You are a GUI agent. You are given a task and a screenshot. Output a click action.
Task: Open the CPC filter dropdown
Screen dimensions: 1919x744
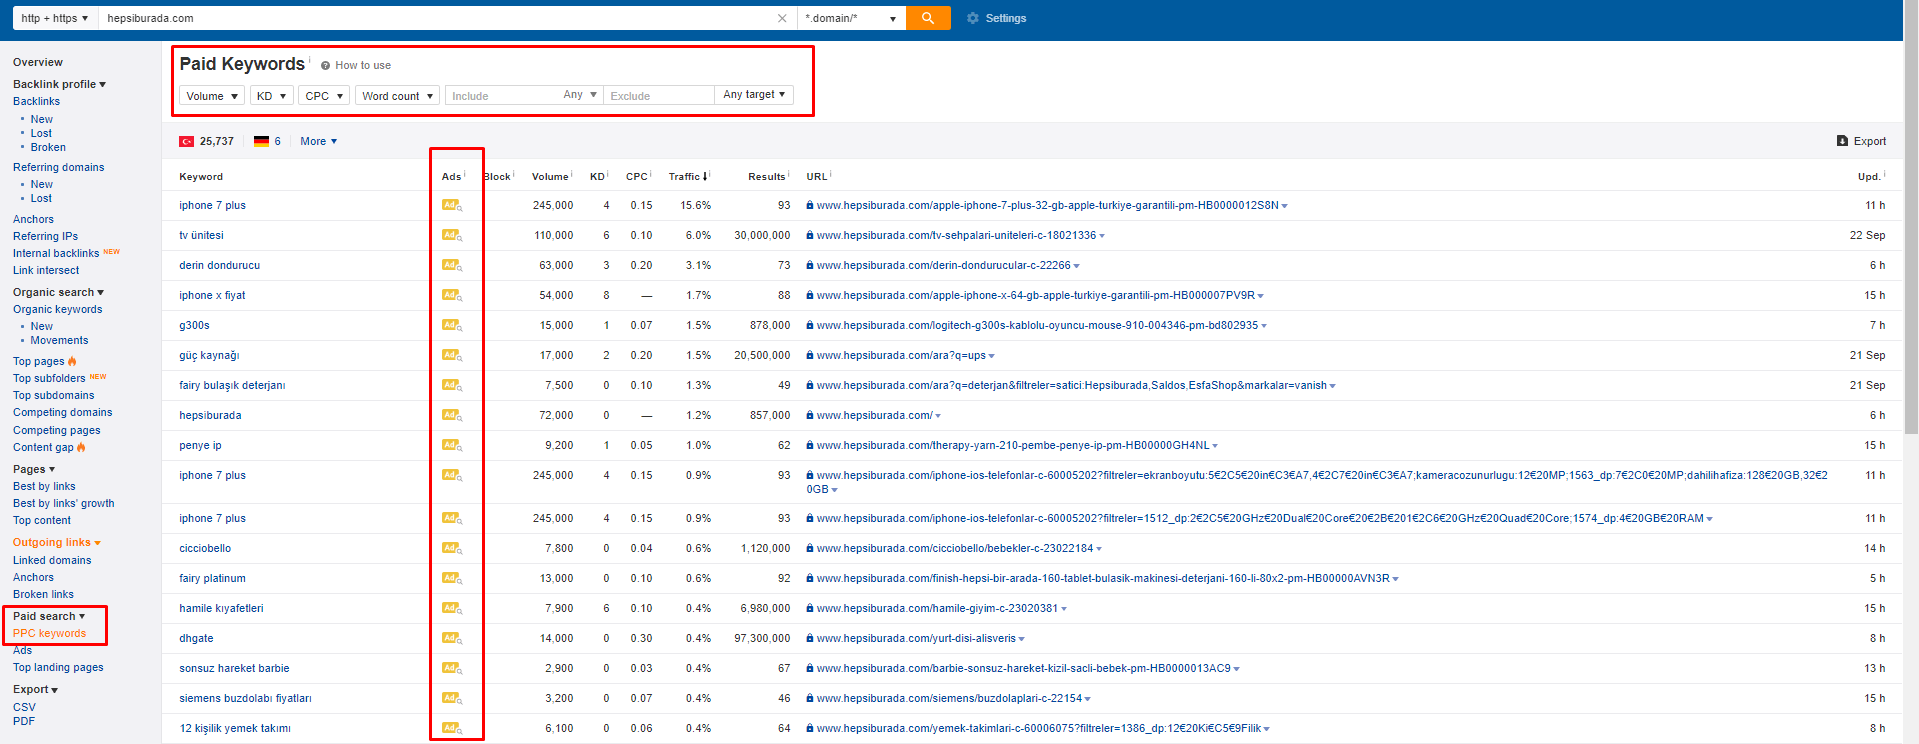324,96
